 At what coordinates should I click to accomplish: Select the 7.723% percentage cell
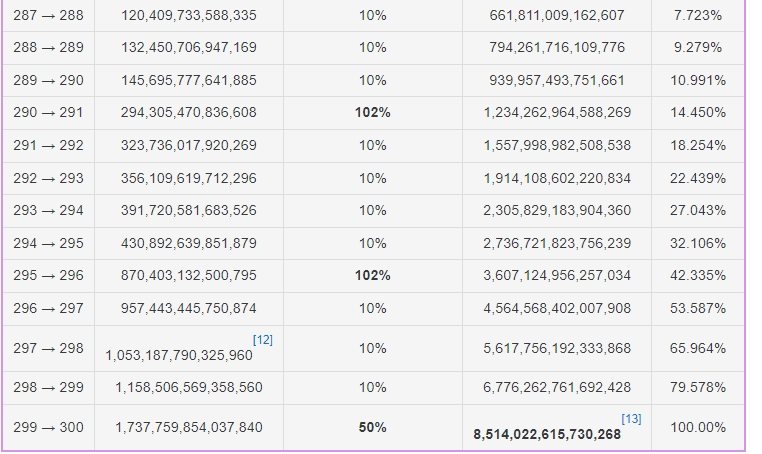click(698, 16)
